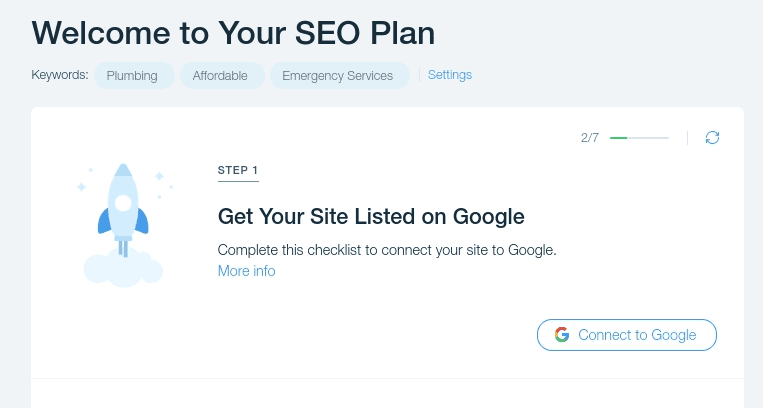Click the refresh SEO plan icon
Viewport: 763px width, 408px height.
(712, 137)
